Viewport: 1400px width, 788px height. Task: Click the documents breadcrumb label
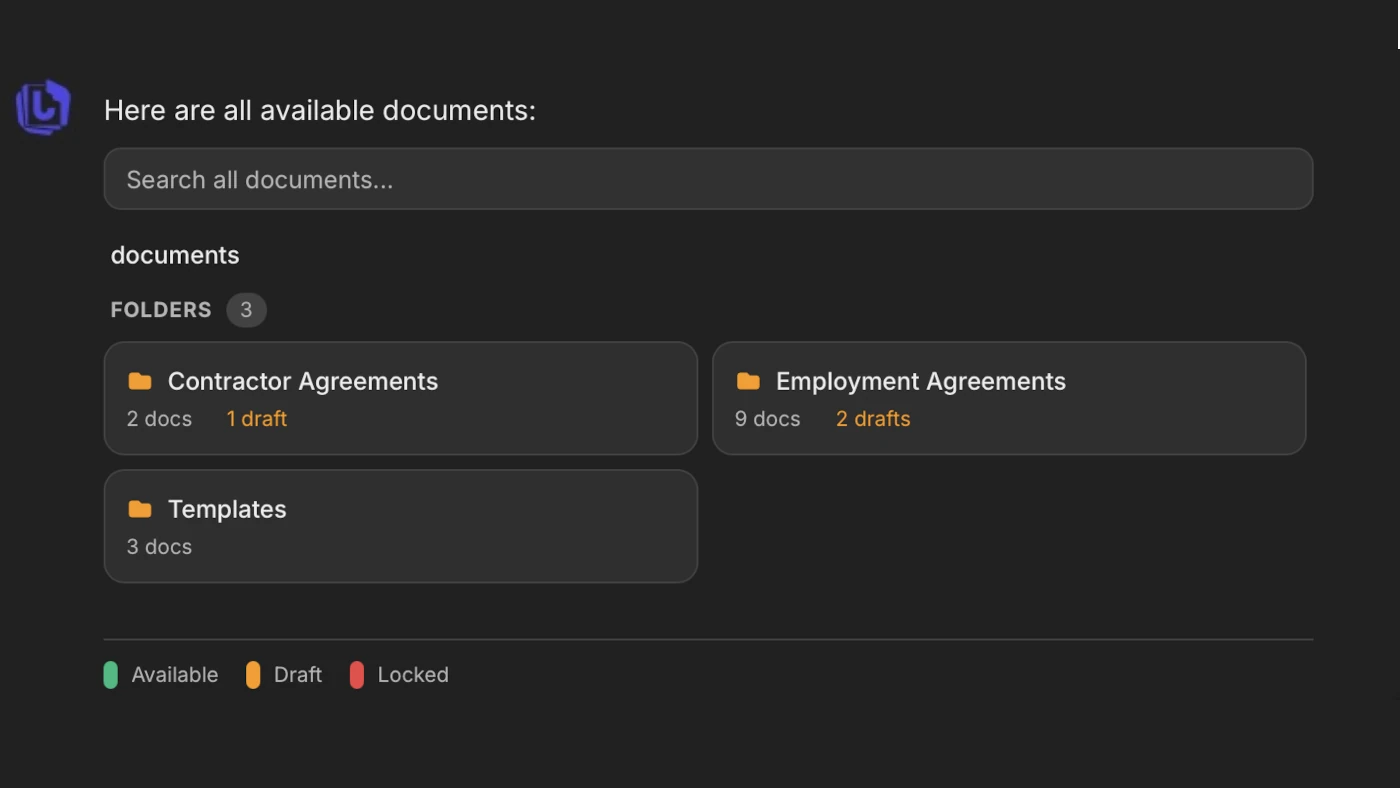pyautogui.click(x=175, y=255)
